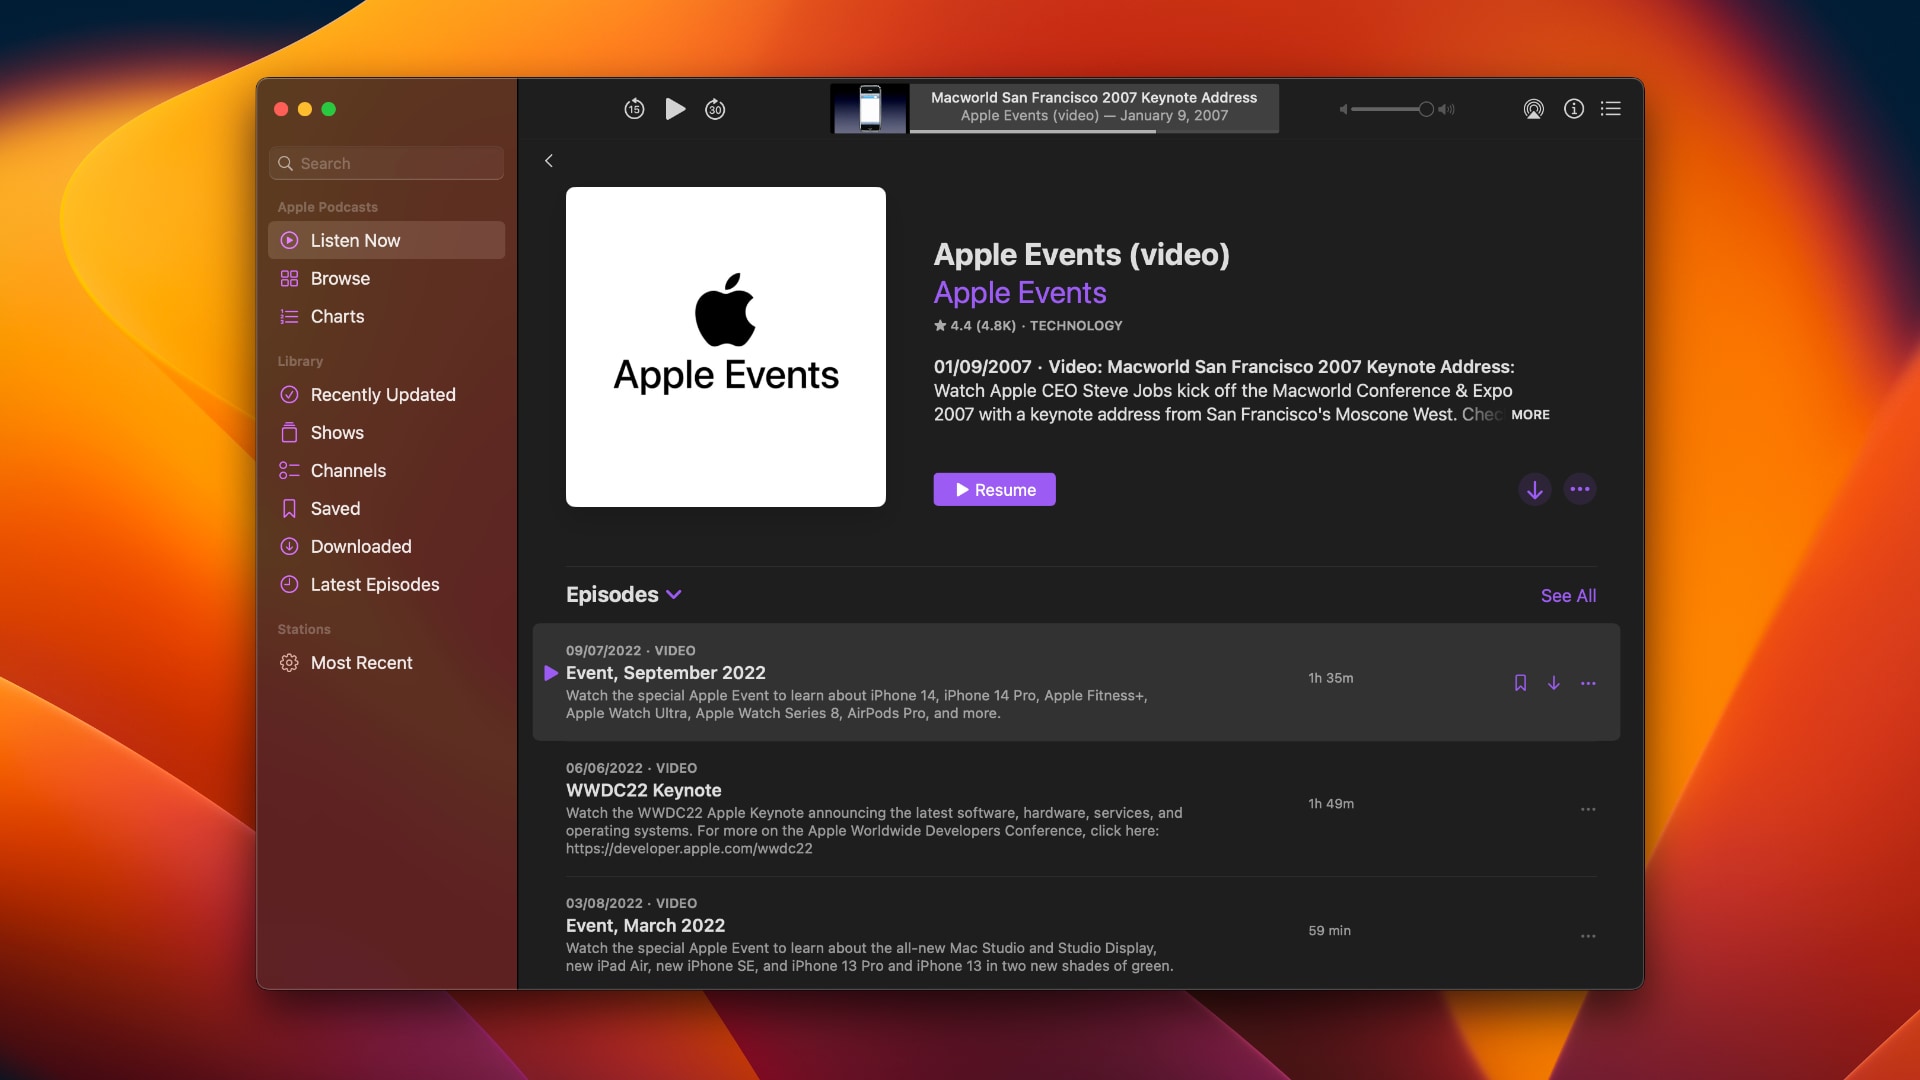Screen dimensions: 1920x1080
Task: Open the Event, March 2022 episode title
Action: (x=646, y=926)
